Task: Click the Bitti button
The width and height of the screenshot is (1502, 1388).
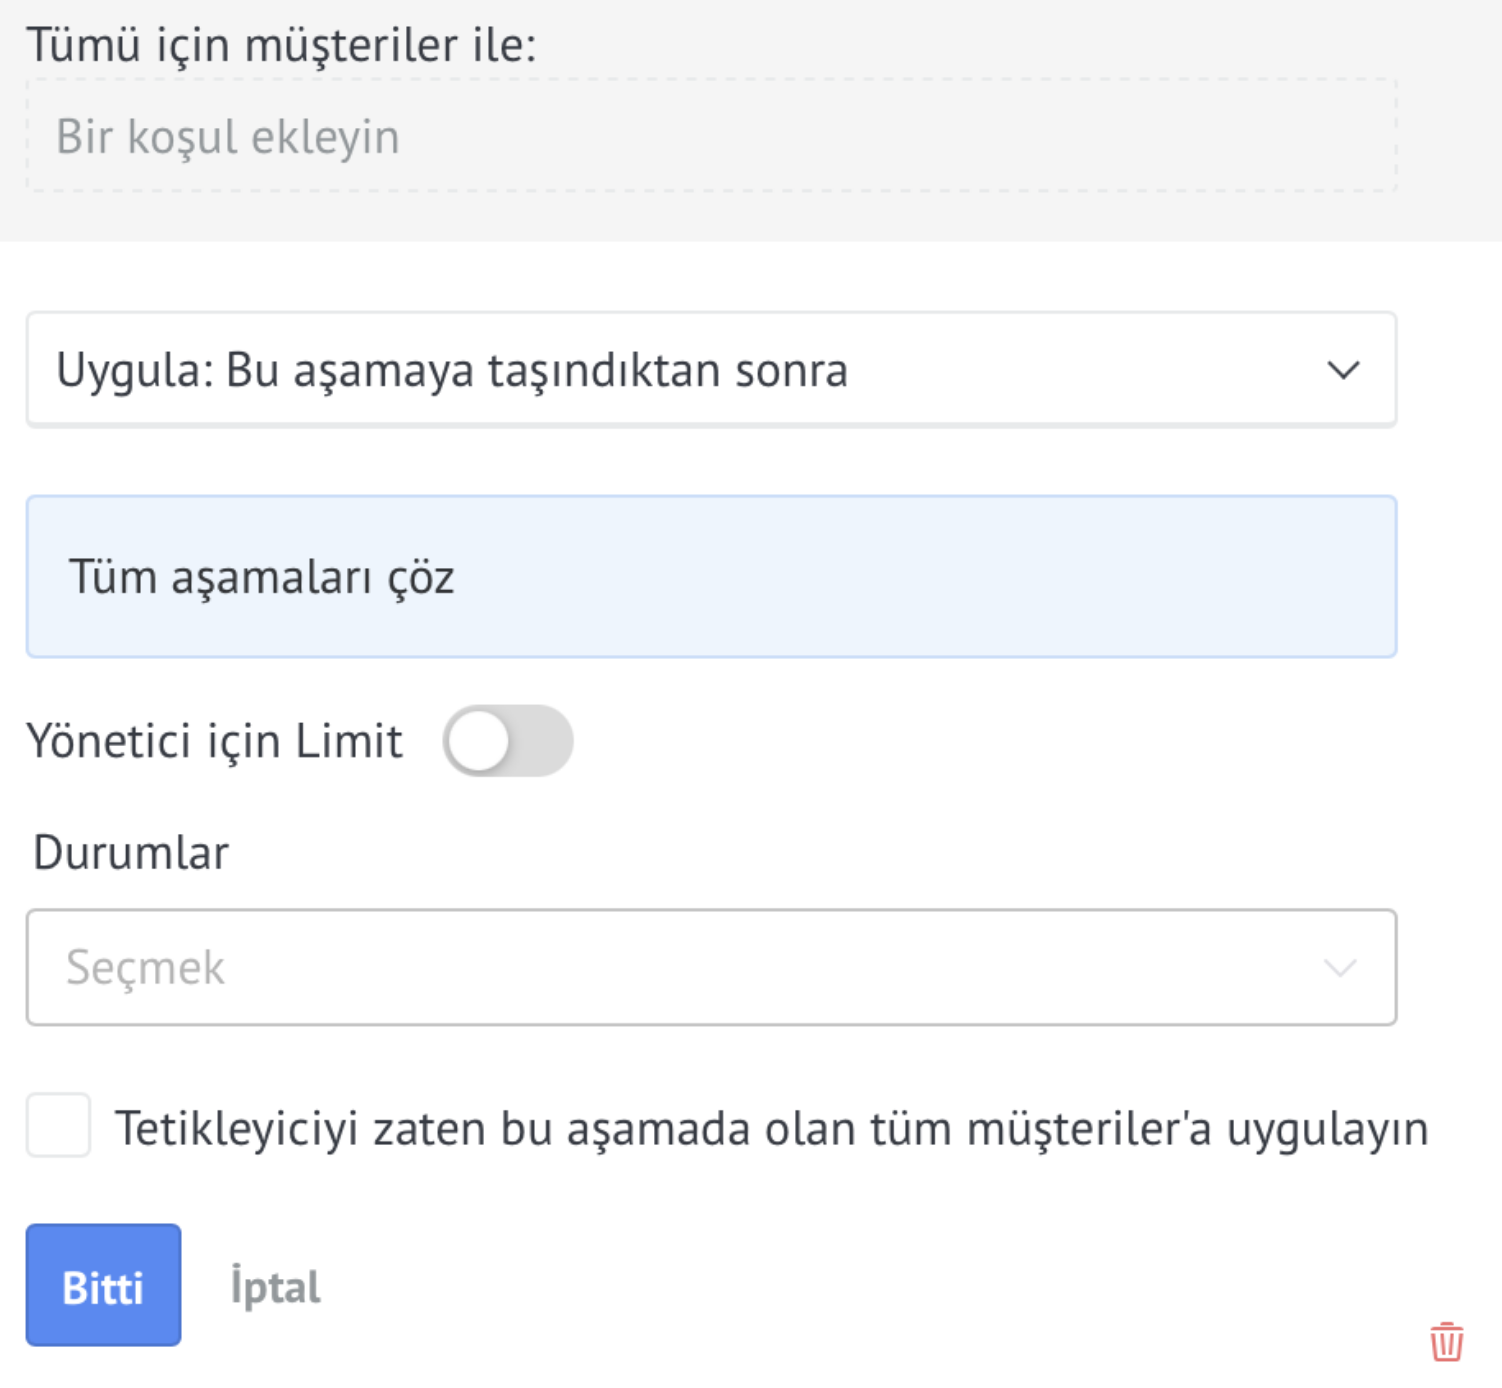Action: click(103, 1285)
